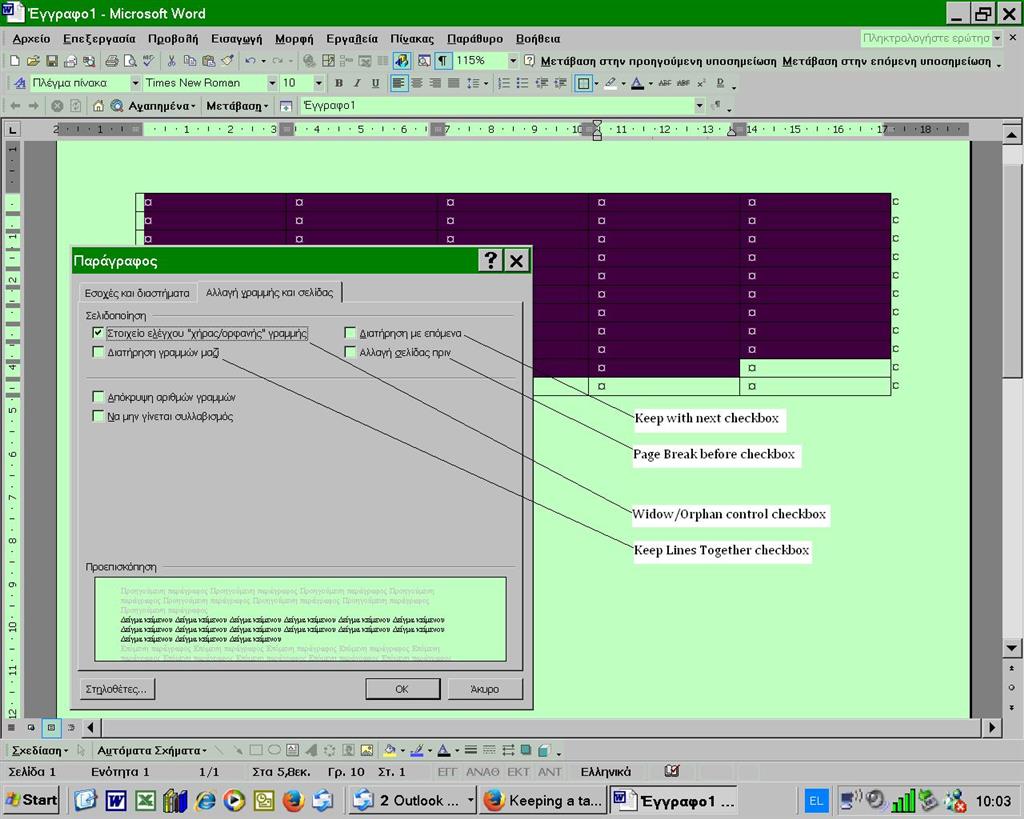Click the Insert Table icon
Viewport: 1024px width, 819px height.
pos(330,60)
